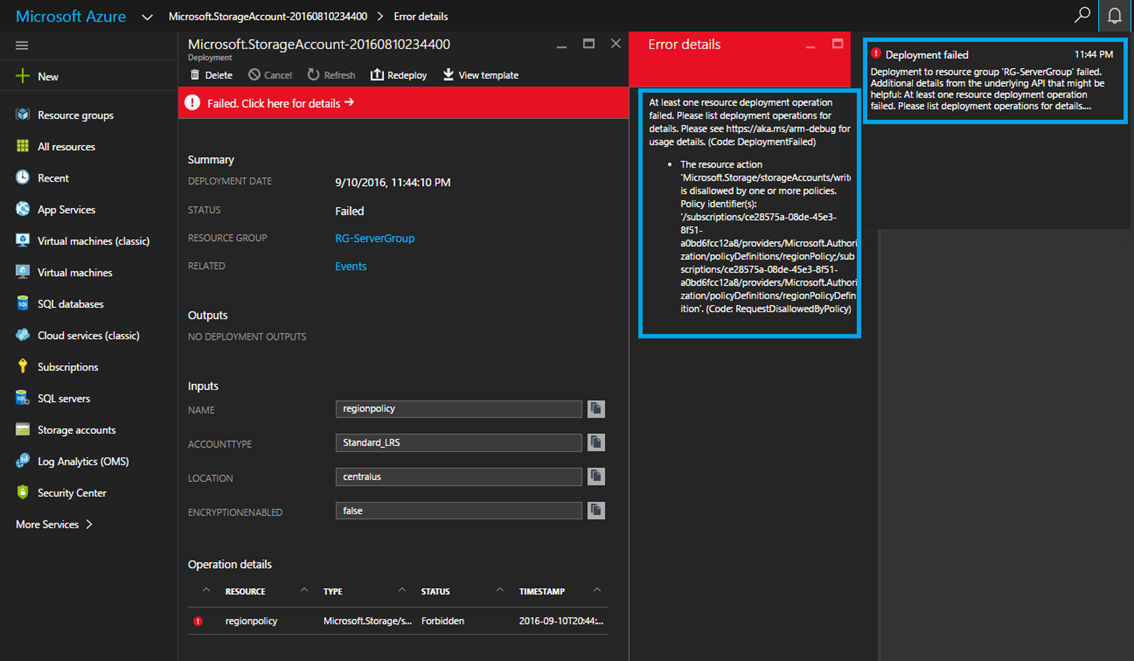1134x661 pixels.
Task: Click the Storage accounts icon
Action: pyautogui.click(x=22, y=430)
